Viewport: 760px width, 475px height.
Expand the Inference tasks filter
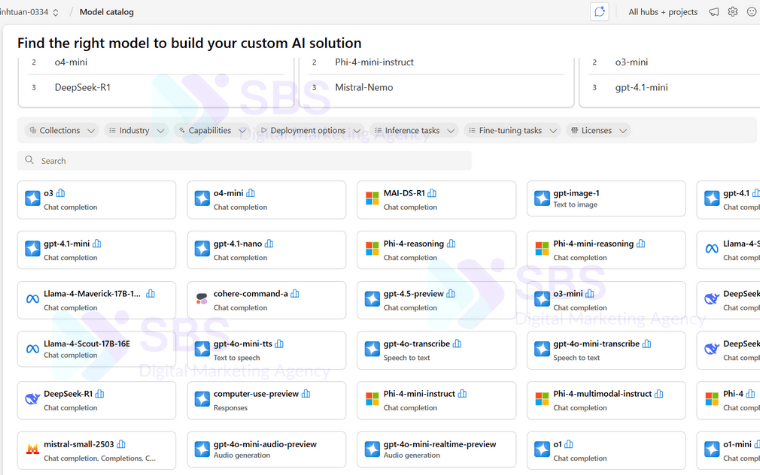[414, 130]
